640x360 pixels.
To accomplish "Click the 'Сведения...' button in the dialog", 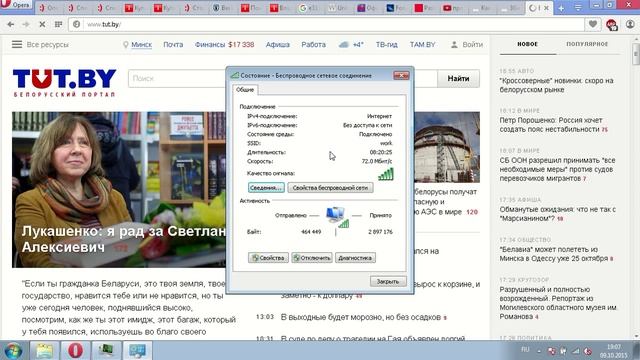I will (266, 188).
